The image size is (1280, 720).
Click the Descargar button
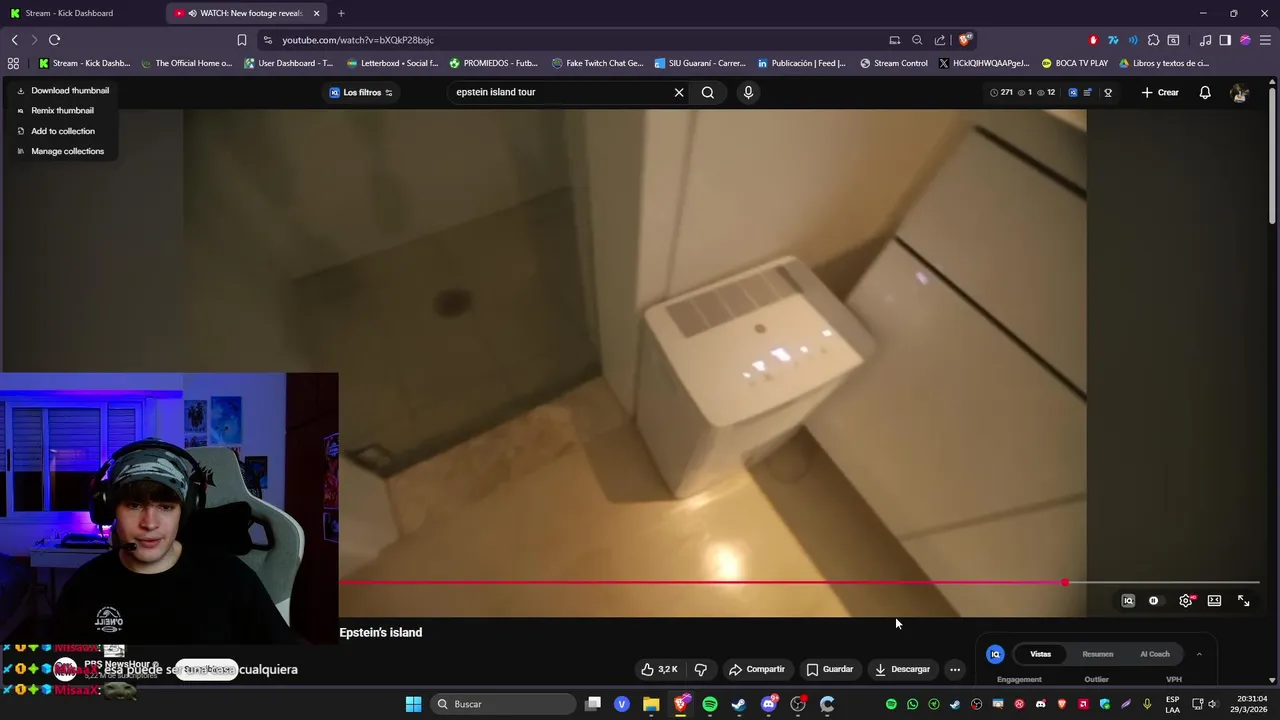[902, 669]
